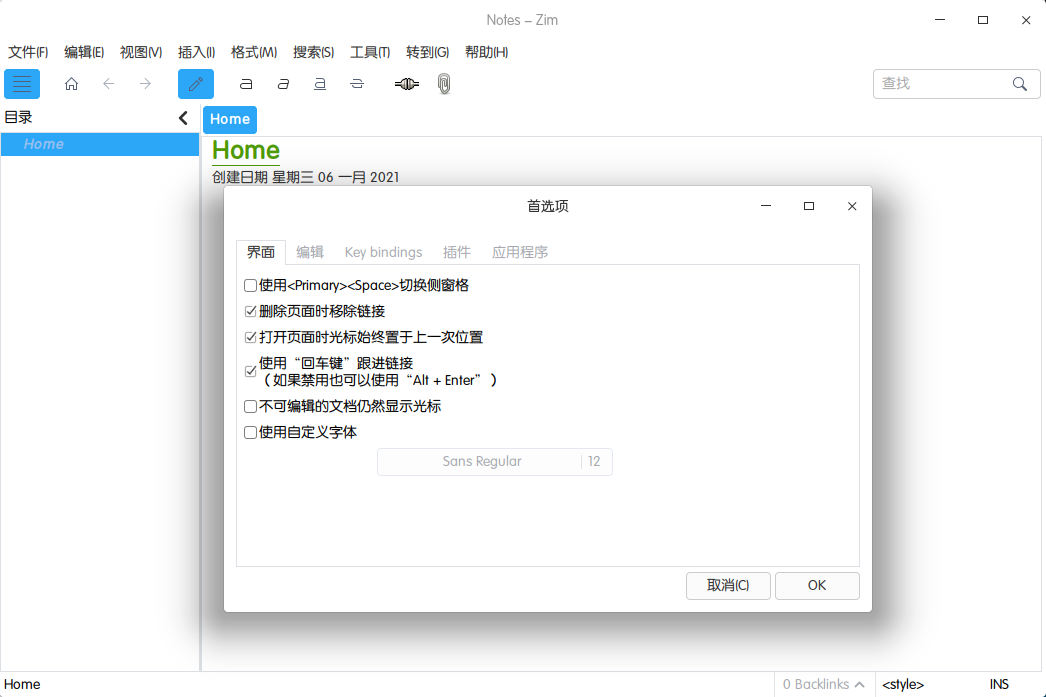The height and width of the screenshot is (697, 1046).
Task: Click the insert link plug icon
Action: coord(406,84)
